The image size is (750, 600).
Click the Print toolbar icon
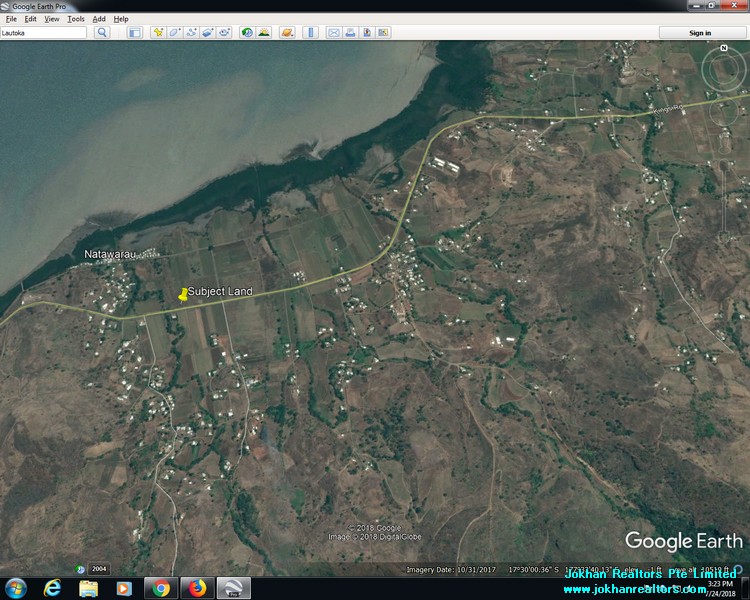pyautogui.click(x=350, y=32)
